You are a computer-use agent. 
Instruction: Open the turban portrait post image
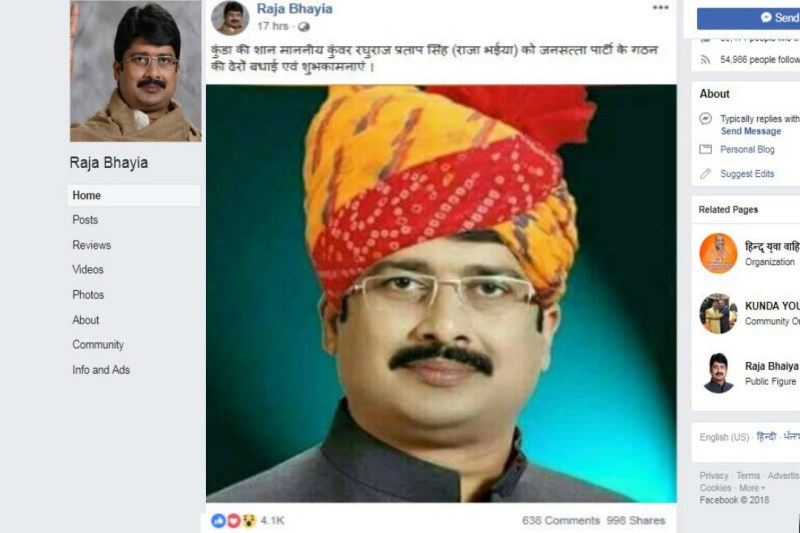(x=441, y=294)
